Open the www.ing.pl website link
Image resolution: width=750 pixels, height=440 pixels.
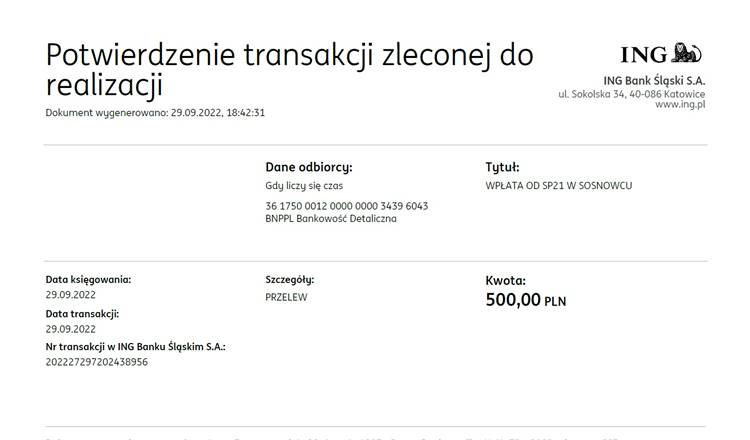tap(680, 104)
